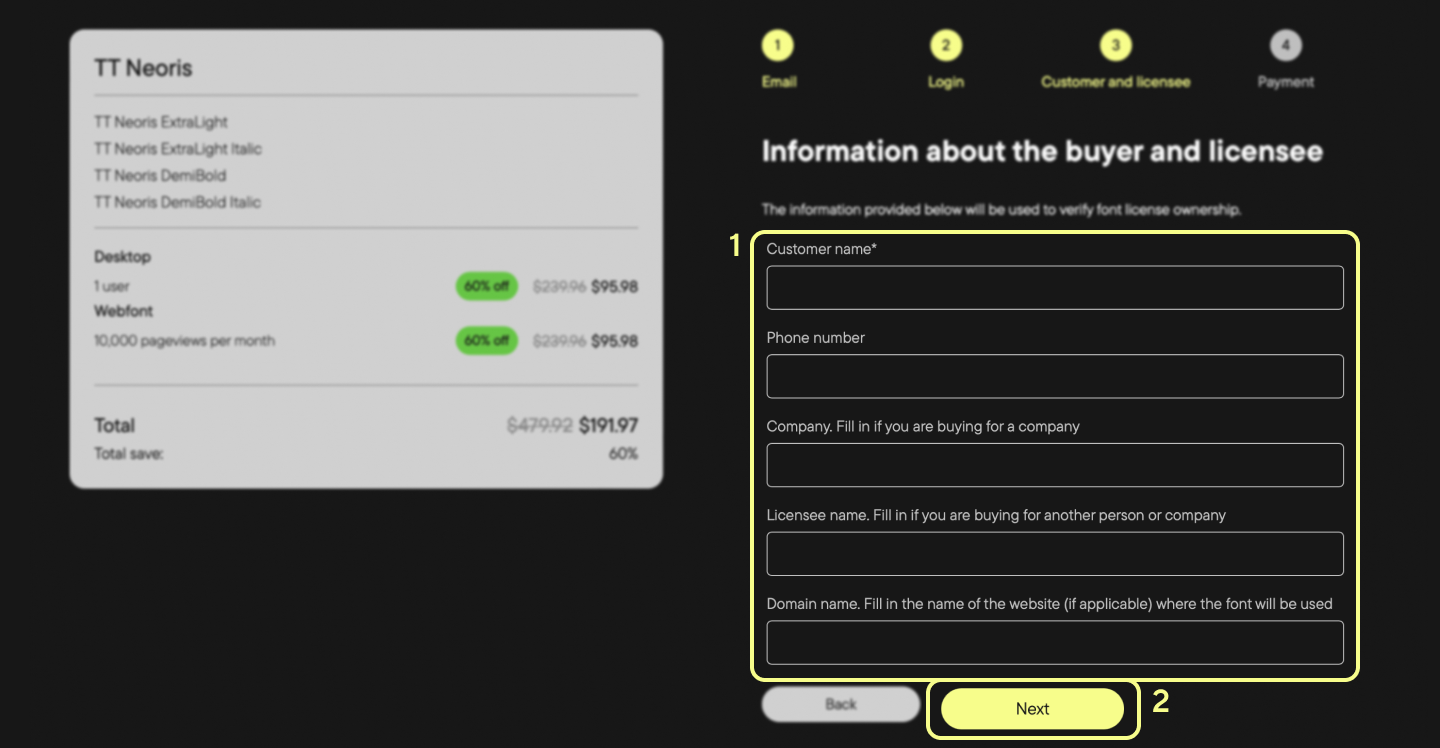Focus the Phone number field
Viewport: 1440px width, 748px height.
[x=1055, y=376]
